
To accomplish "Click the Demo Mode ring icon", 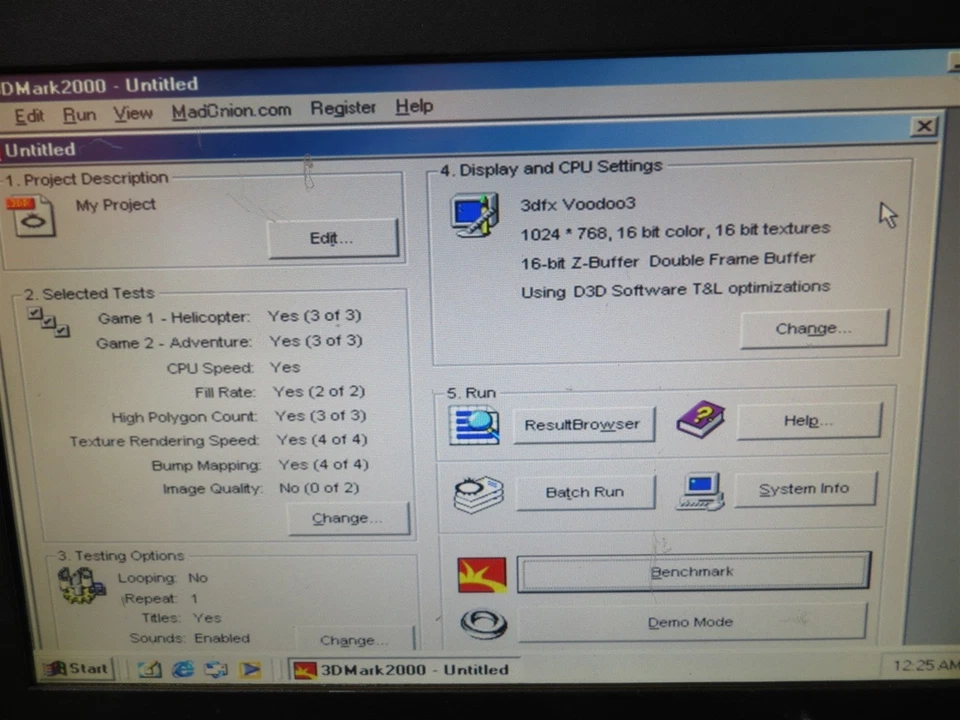I will (484, 624).
